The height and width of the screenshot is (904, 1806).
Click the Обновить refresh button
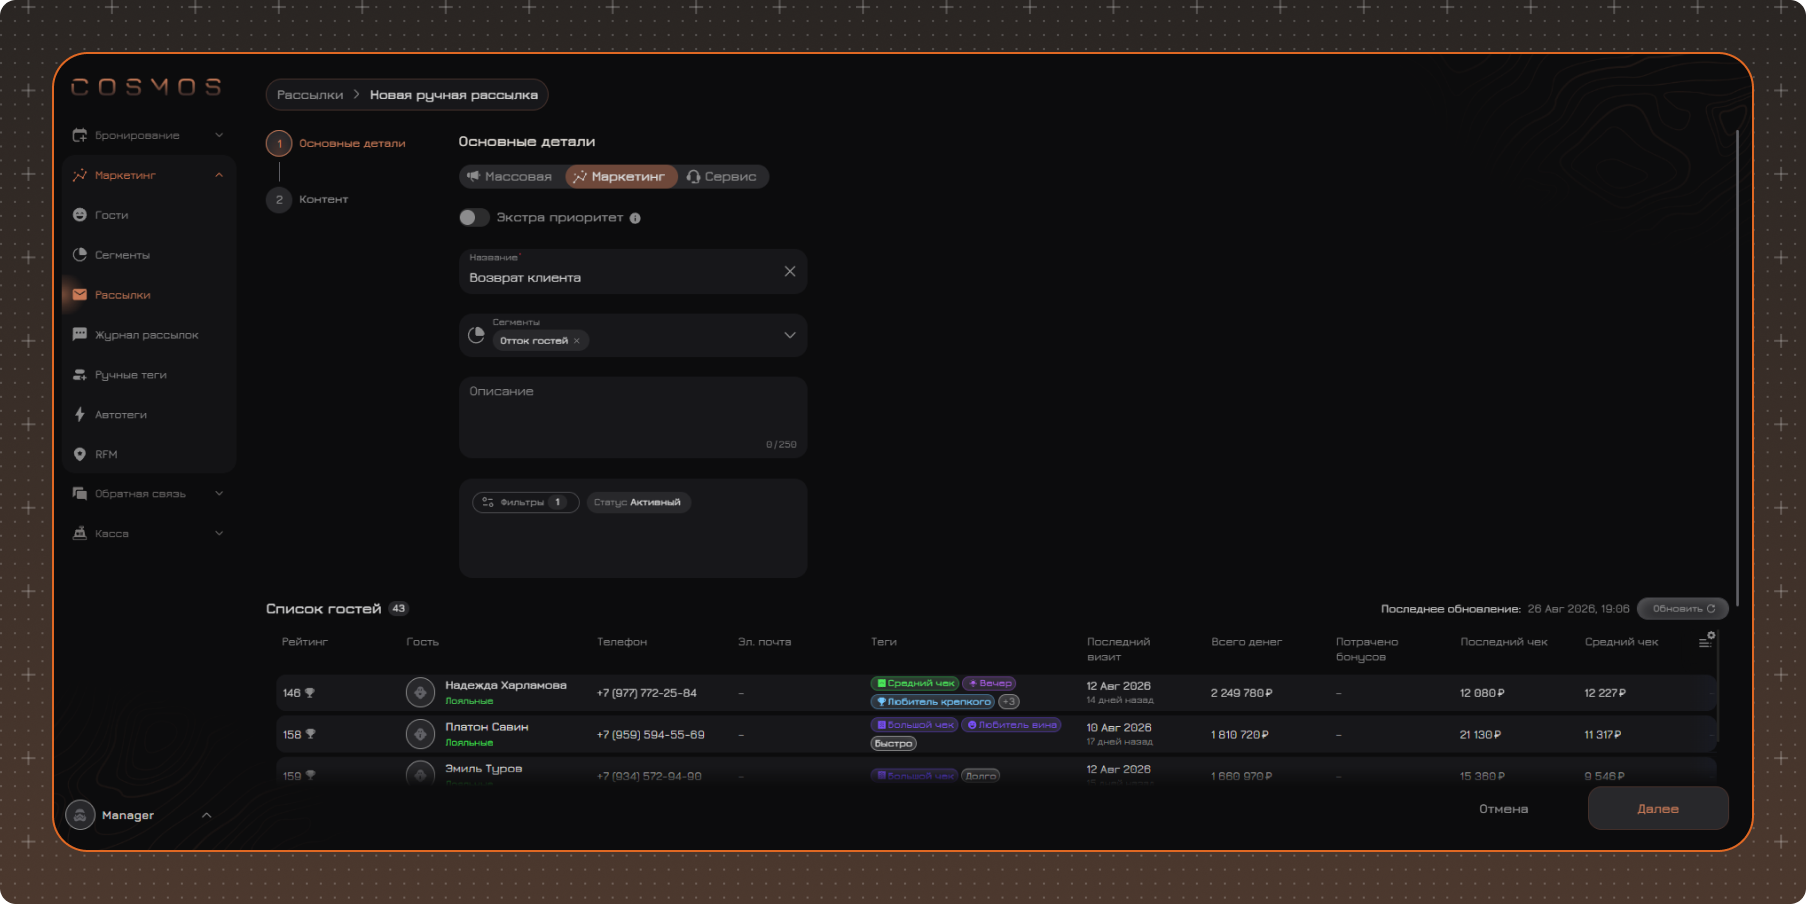1683,608
